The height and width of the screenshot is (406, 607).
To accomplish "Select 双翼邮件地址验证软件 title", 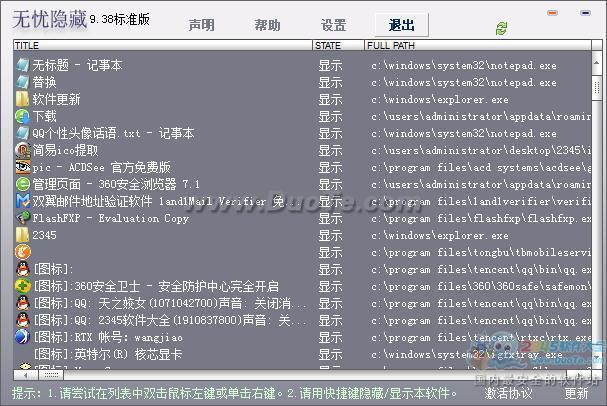I will click(x=92, y=201).
